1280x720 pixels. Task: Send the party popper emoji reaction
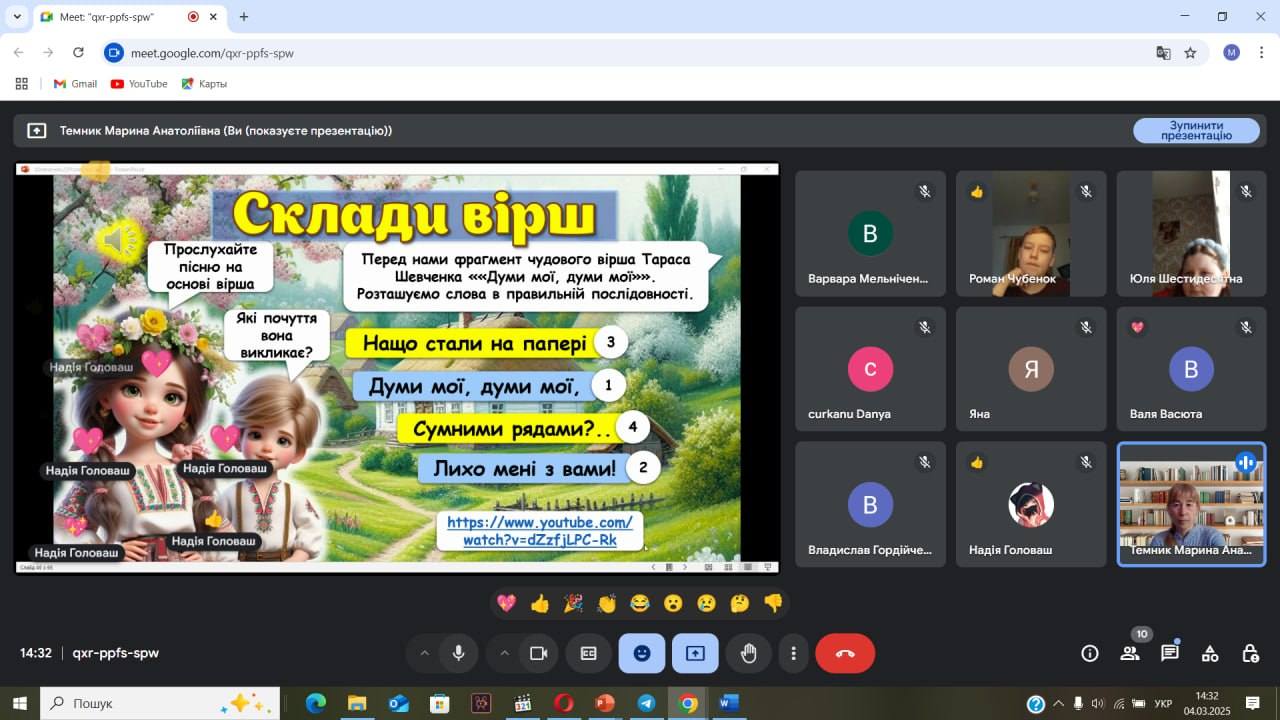tap(573, 603)
